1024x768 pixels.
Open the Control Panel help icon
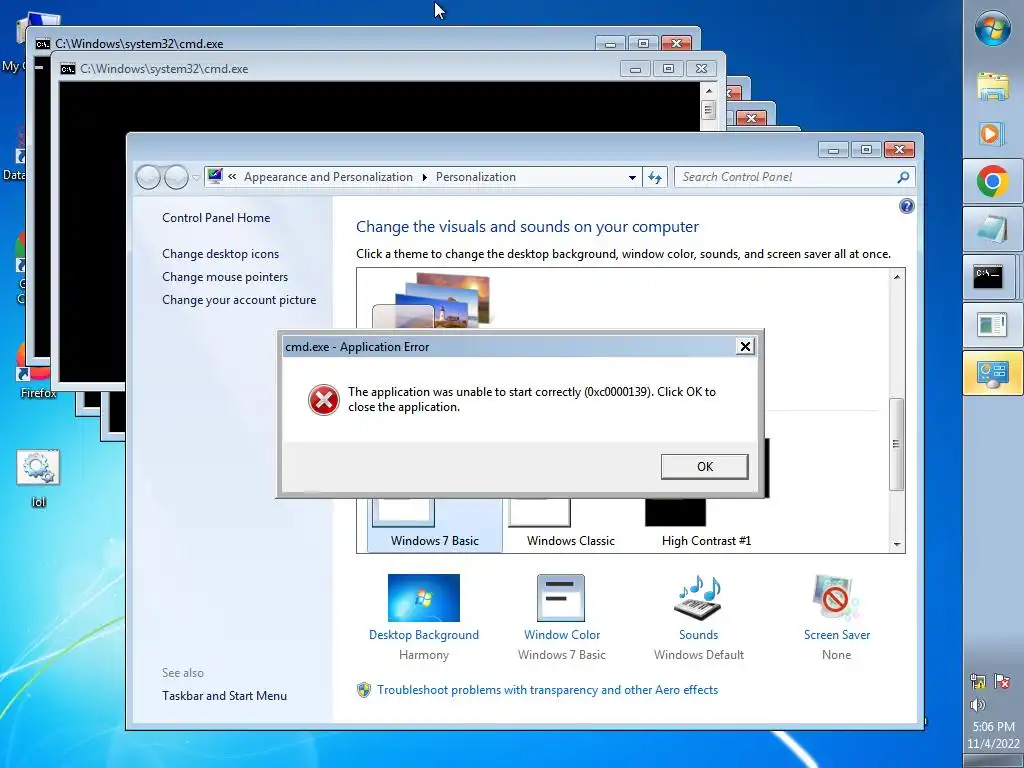pos(906,206)
